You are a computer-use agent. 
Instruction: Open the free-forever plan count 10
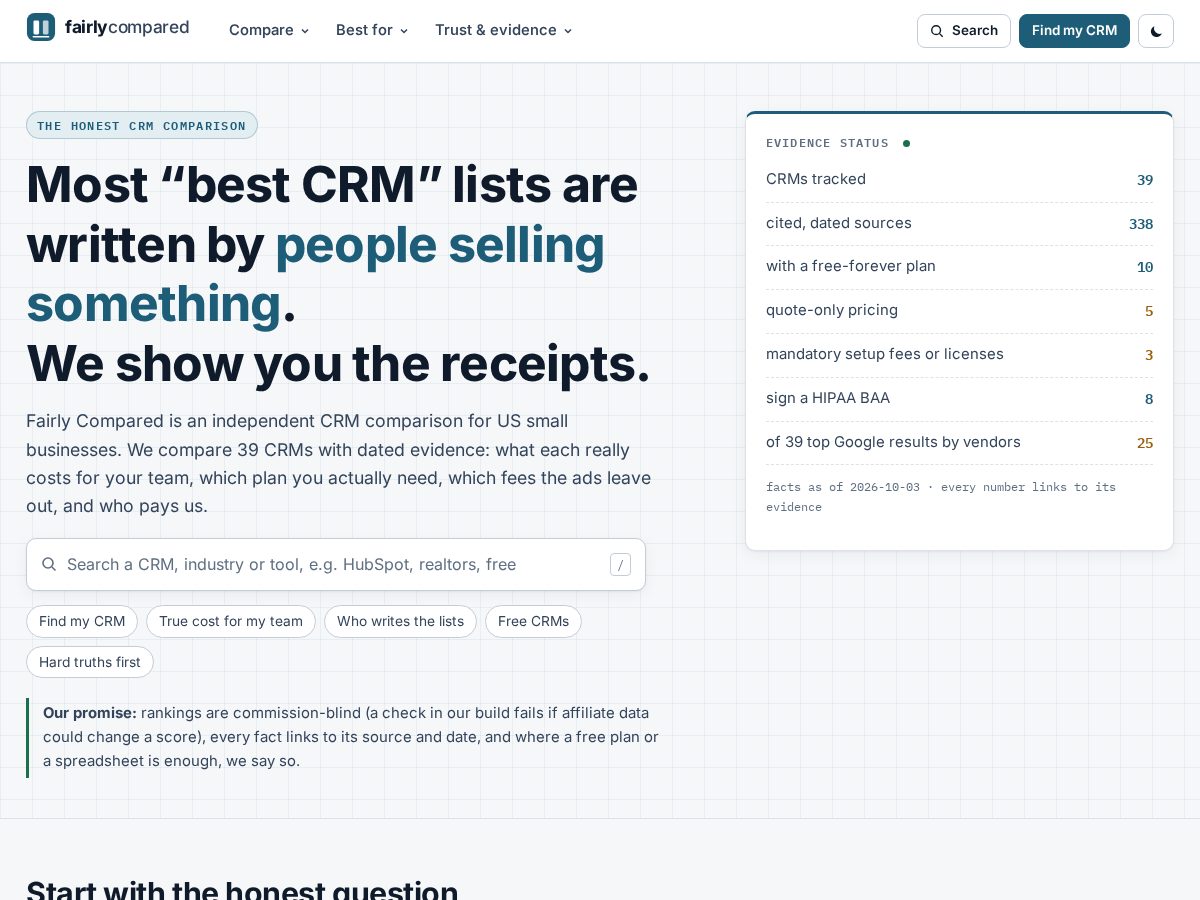coord(1145,267)
